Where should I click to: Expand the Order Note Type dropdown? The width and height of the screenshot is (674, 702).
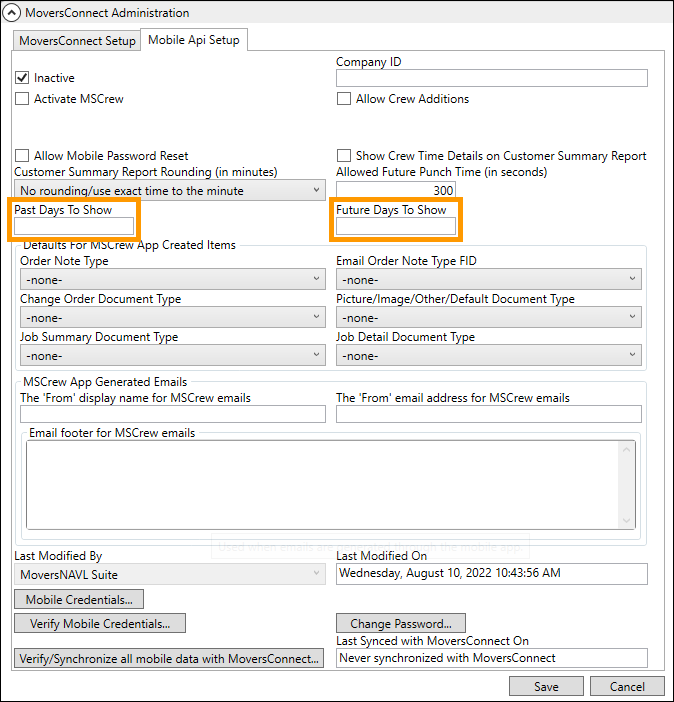pos(170,280)
